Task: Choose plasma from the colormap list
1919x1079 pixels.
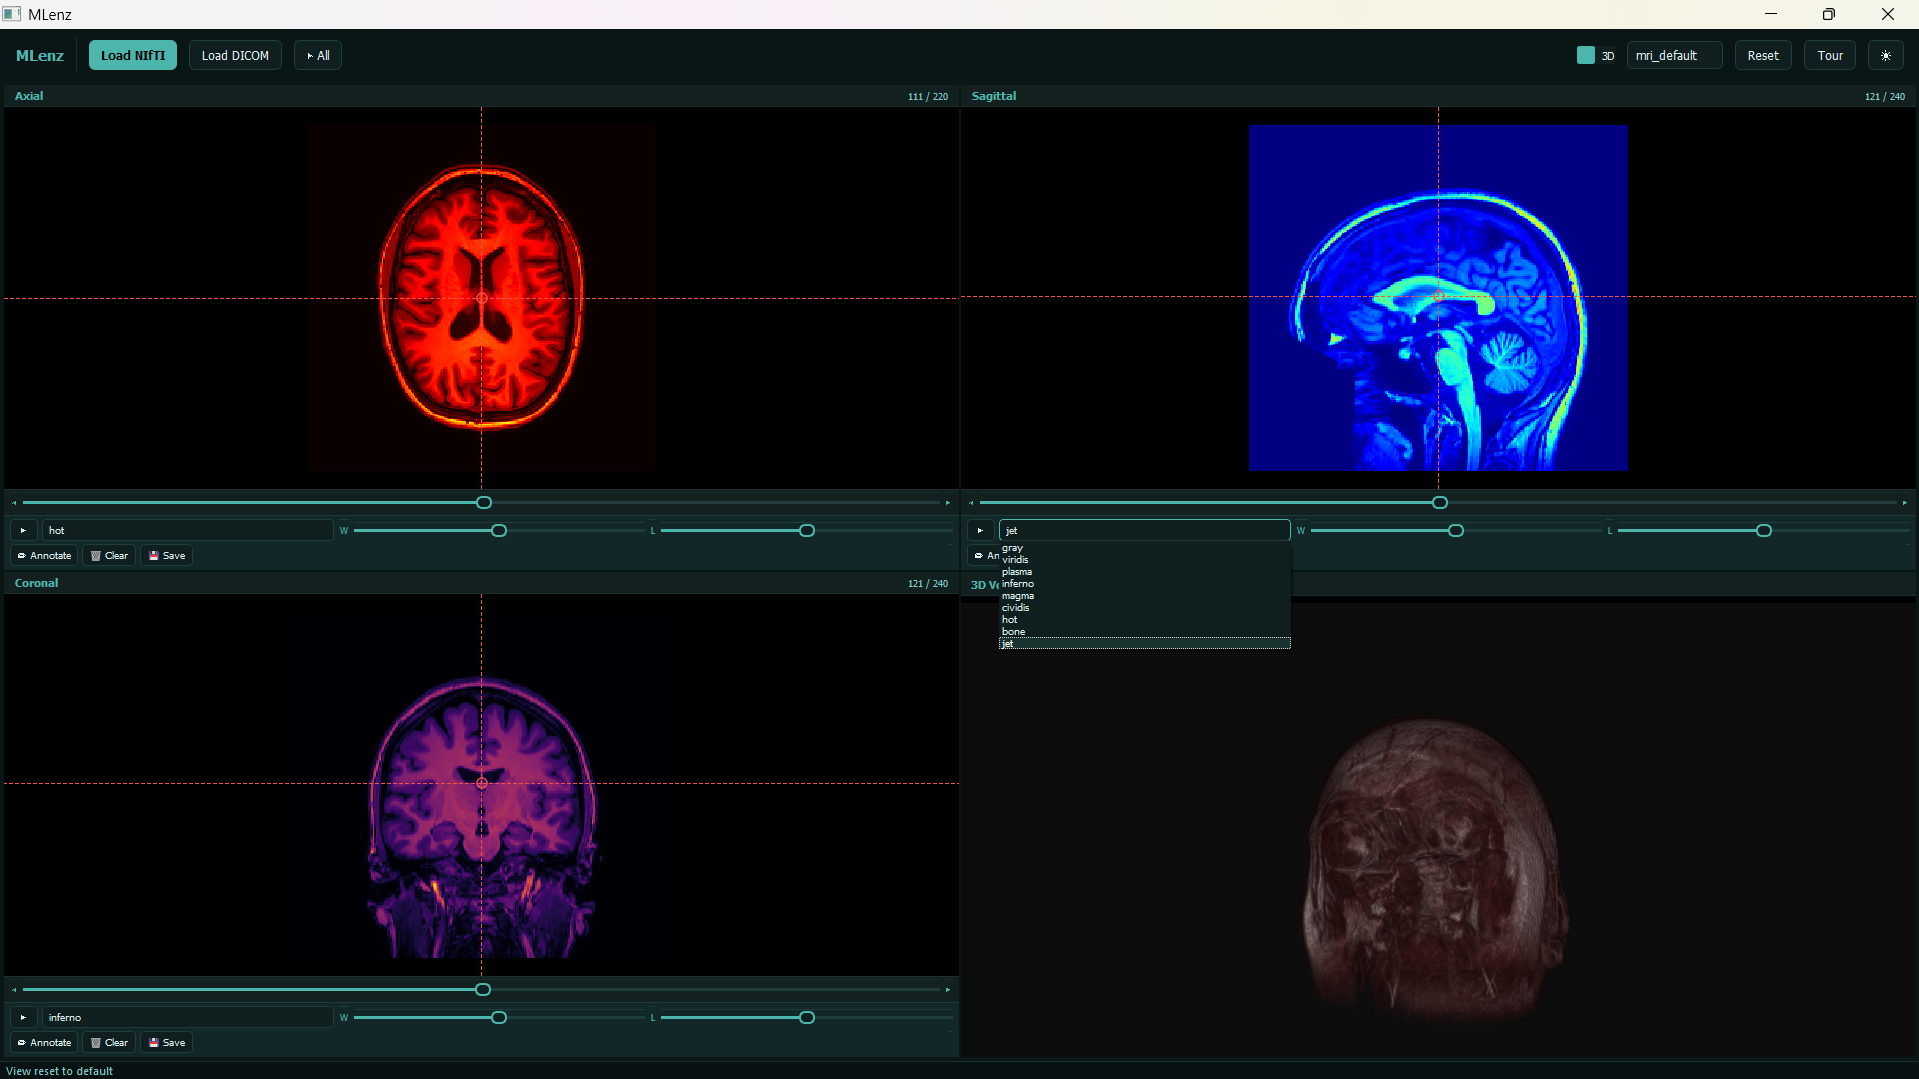Action: pos(1145,572)
